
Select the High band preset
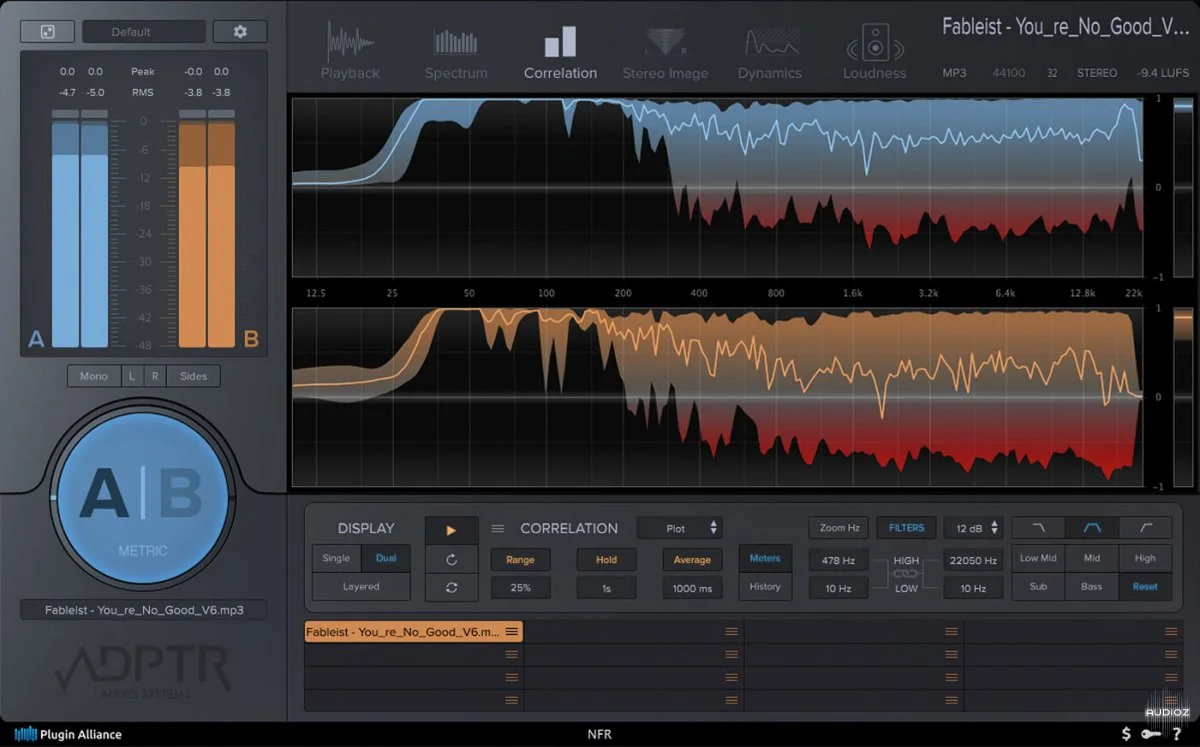point(1145,558)
